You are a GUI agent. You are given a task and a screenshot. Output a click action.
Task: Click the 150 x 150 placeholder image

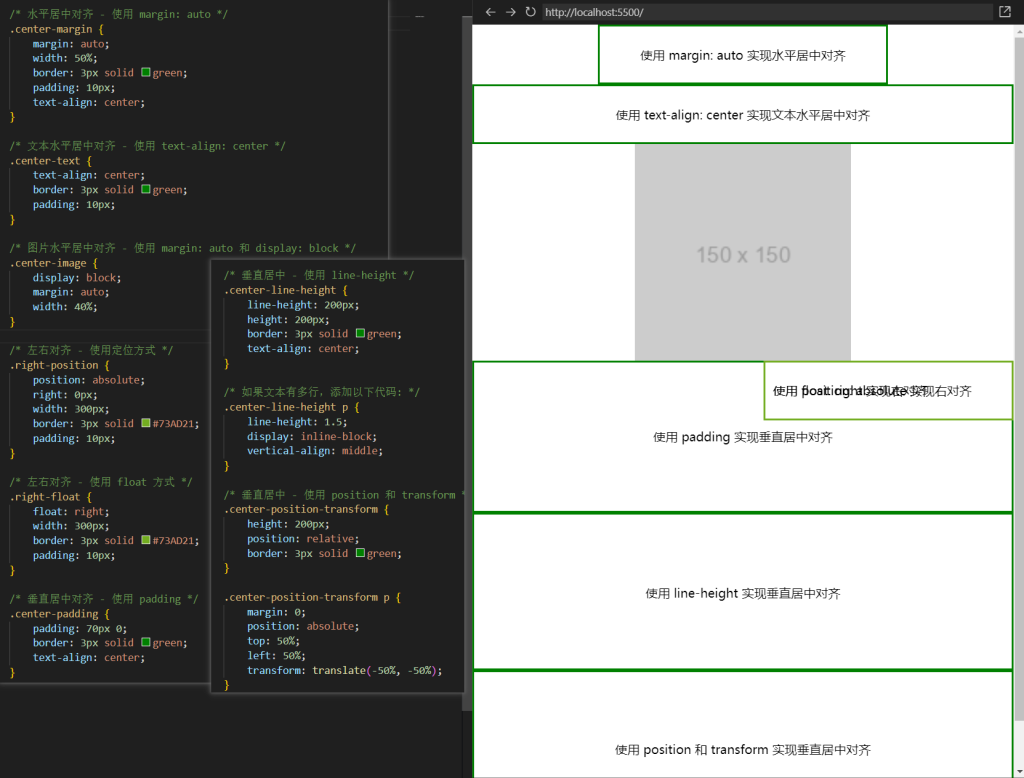pos(742,253)
